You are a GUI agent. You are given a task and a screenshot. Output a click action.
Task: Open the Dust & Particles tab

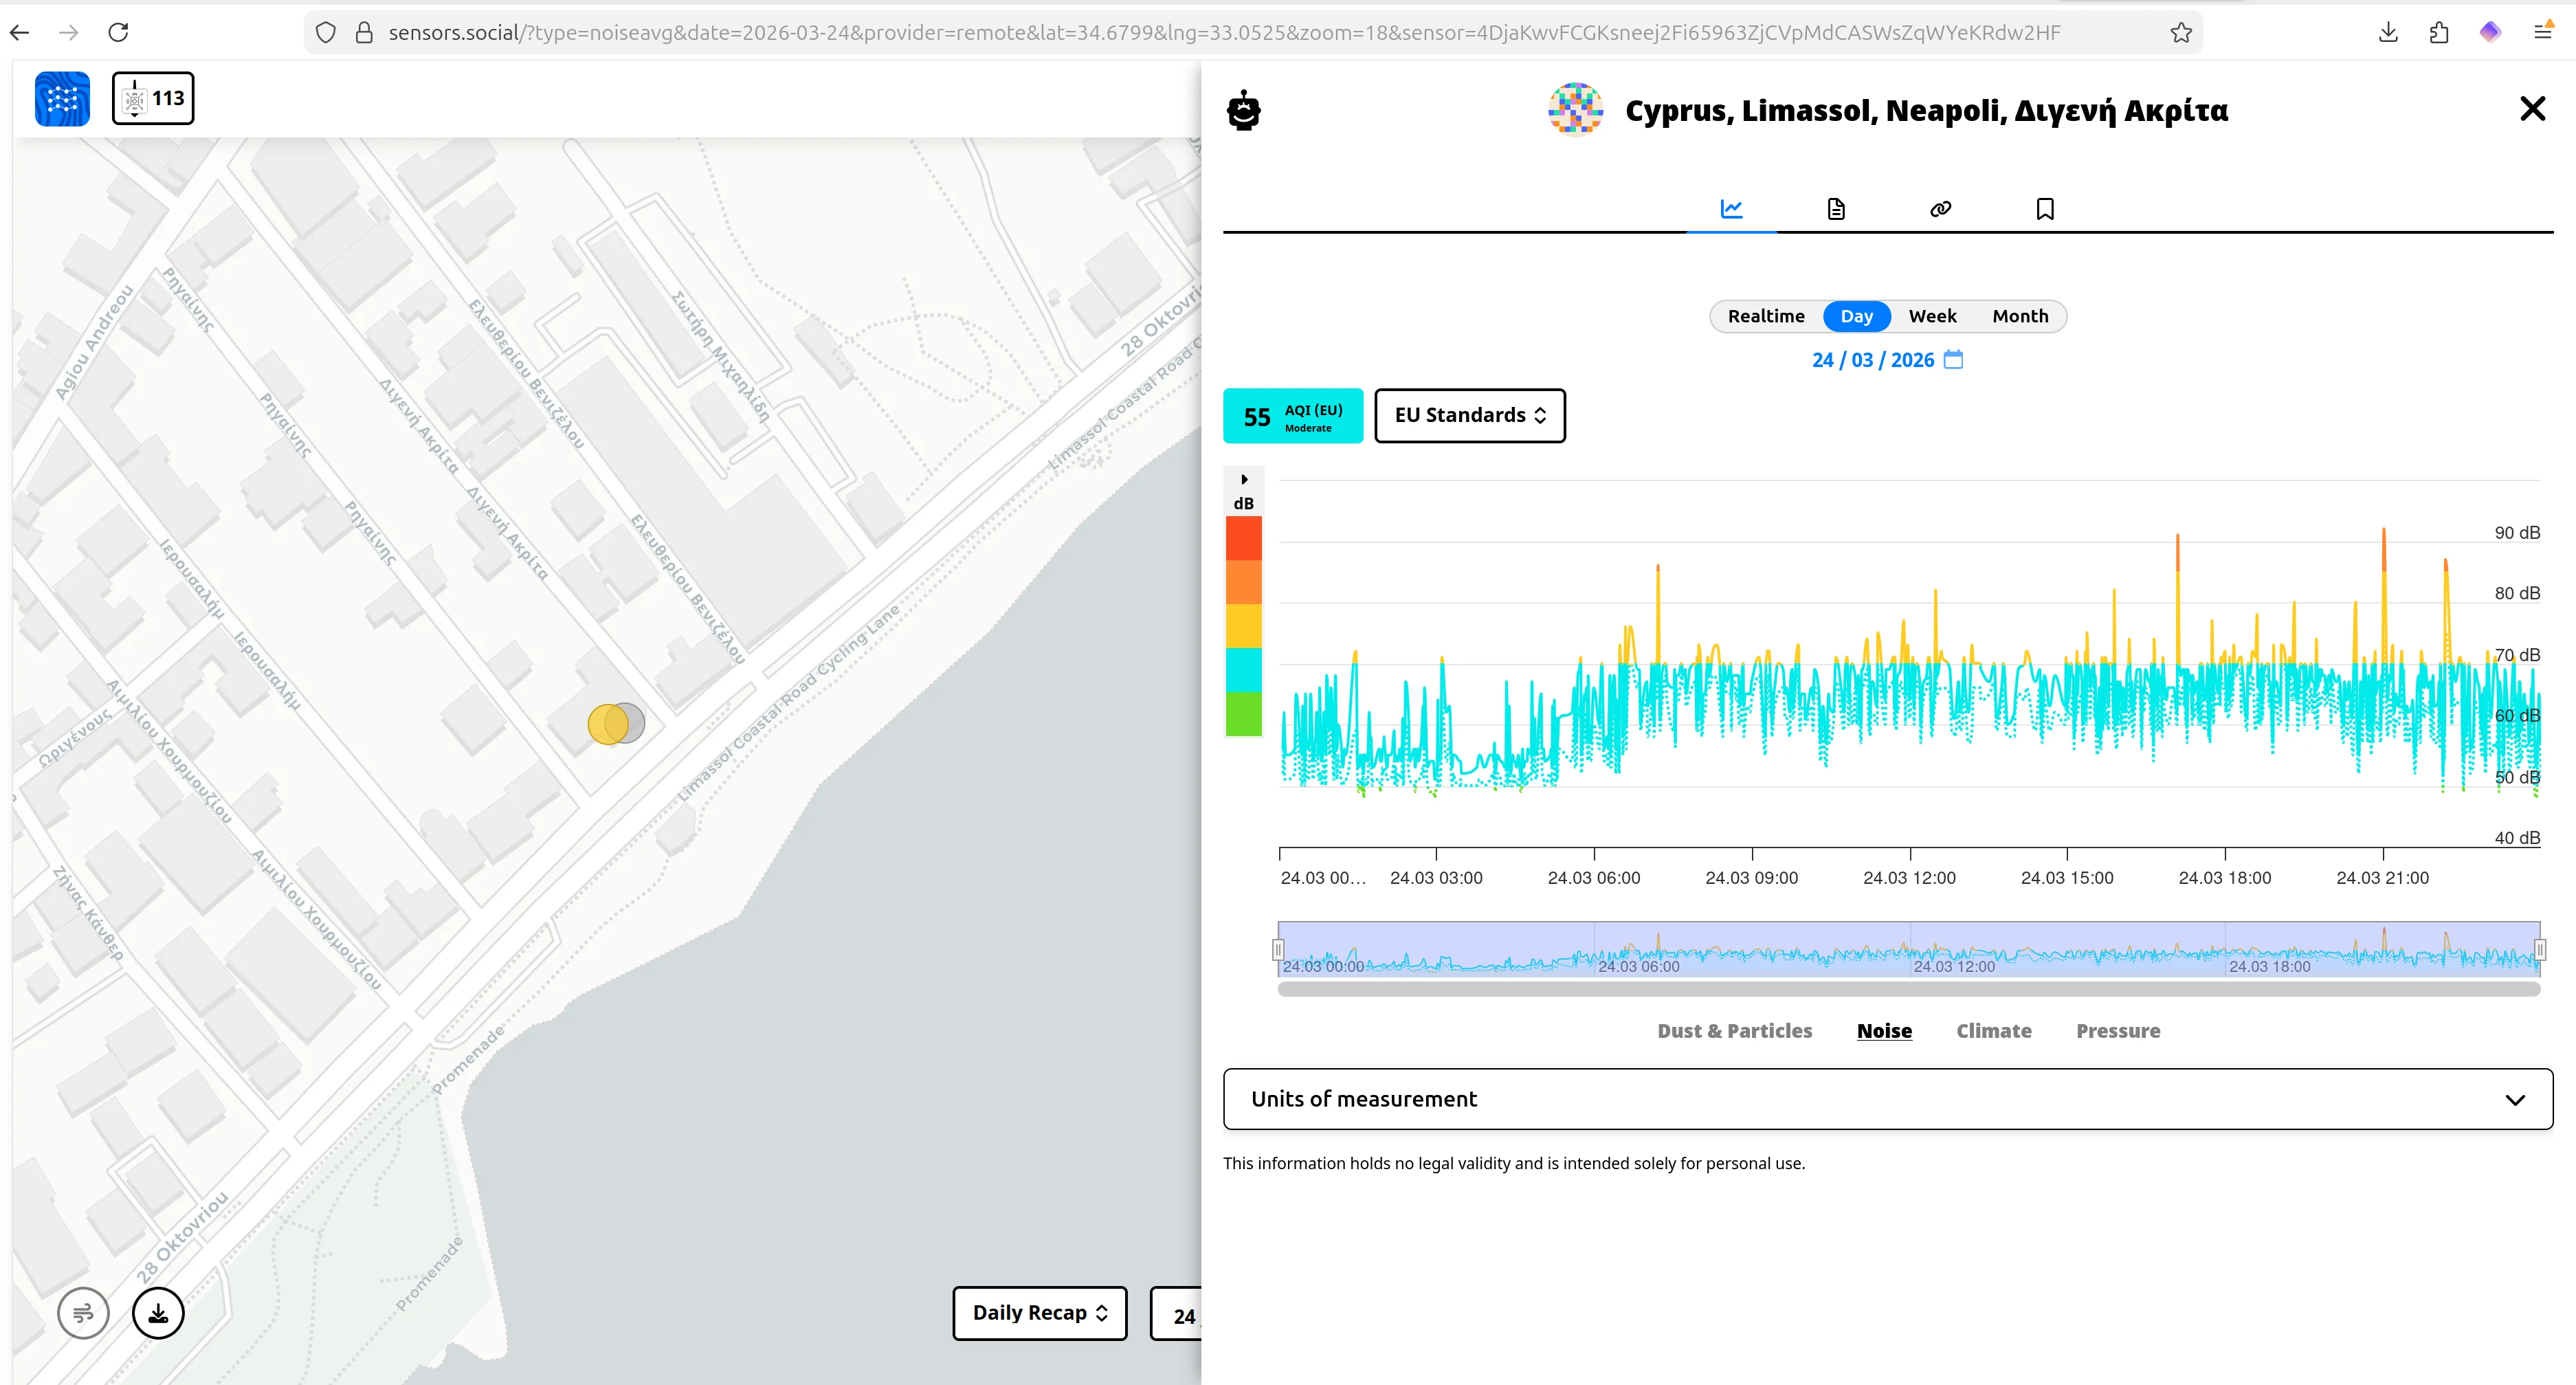[x=1735, y=1031]
